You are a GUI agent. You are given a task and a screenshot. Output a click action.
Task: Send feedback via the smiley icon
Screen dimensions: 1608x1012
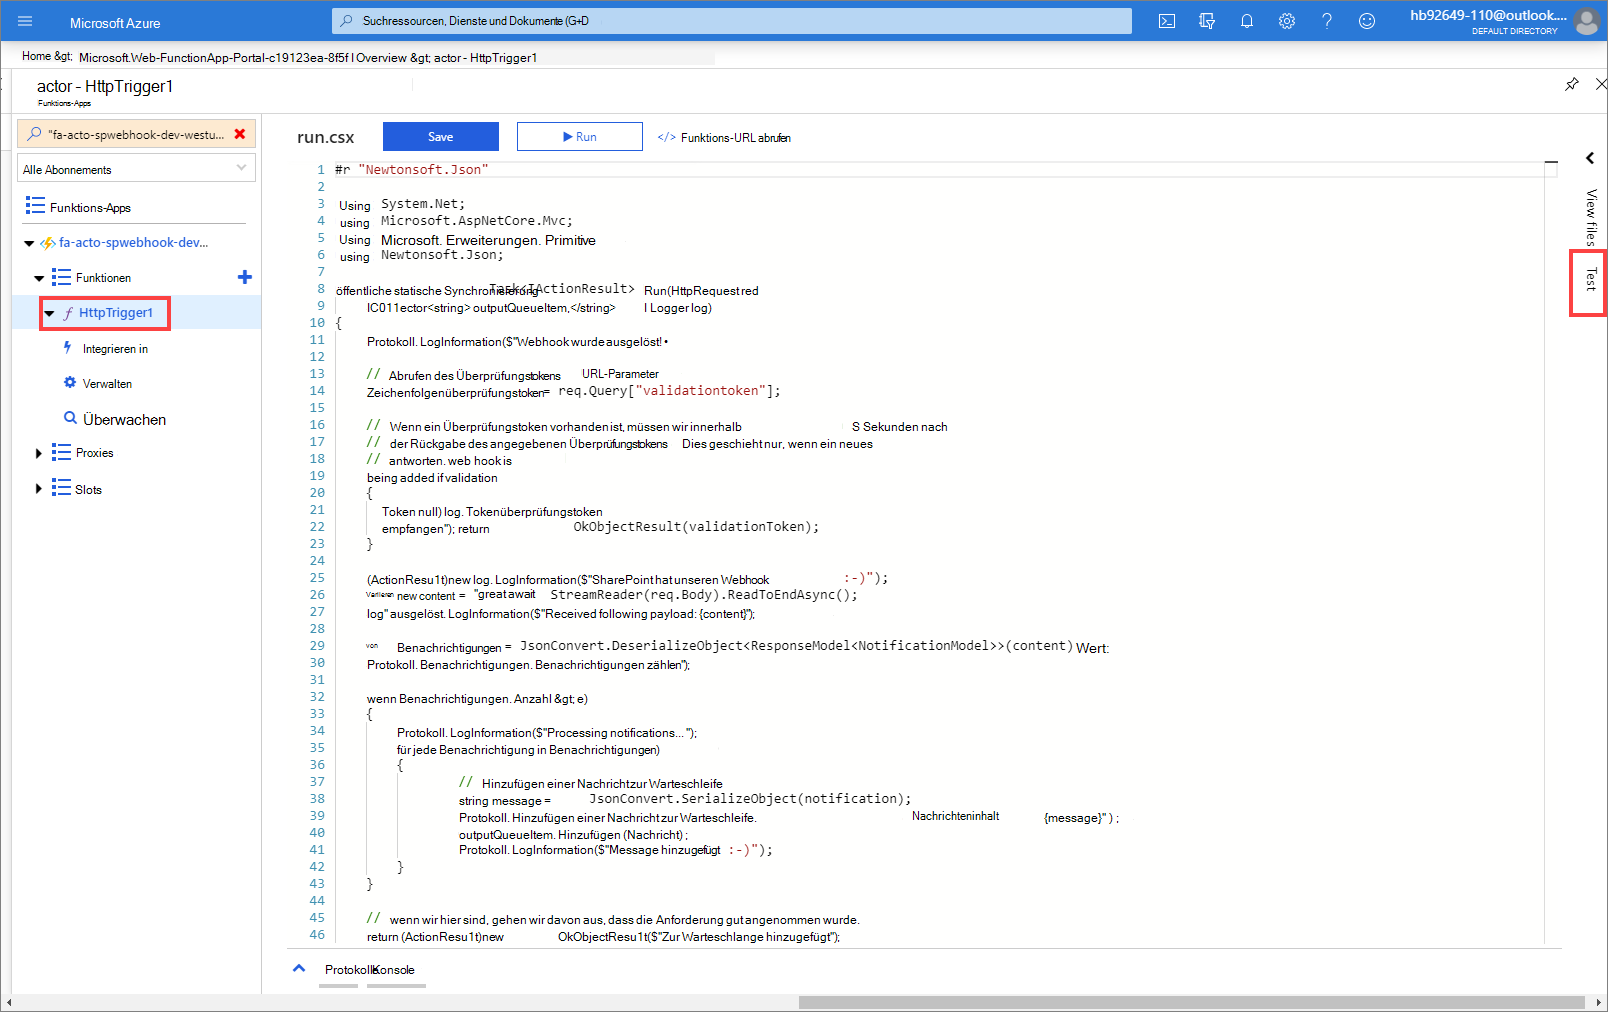coord(1366,20)
